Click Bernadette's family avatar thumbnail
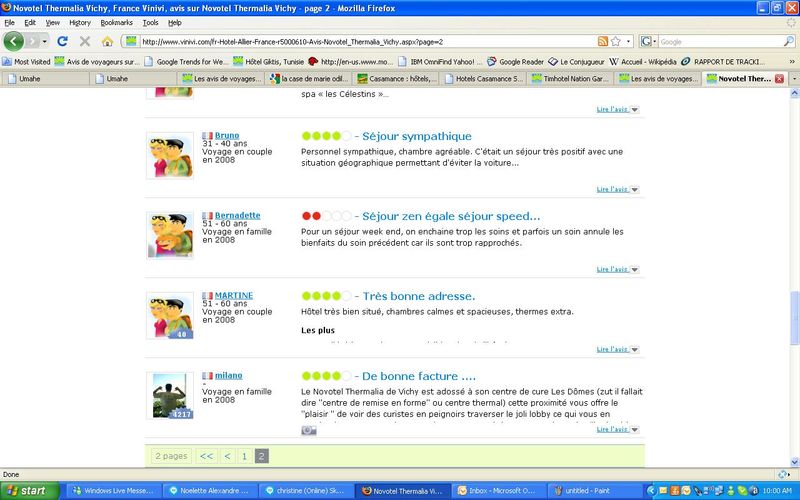The width and height of the screenshot is (800, 500). click(170, 236)
